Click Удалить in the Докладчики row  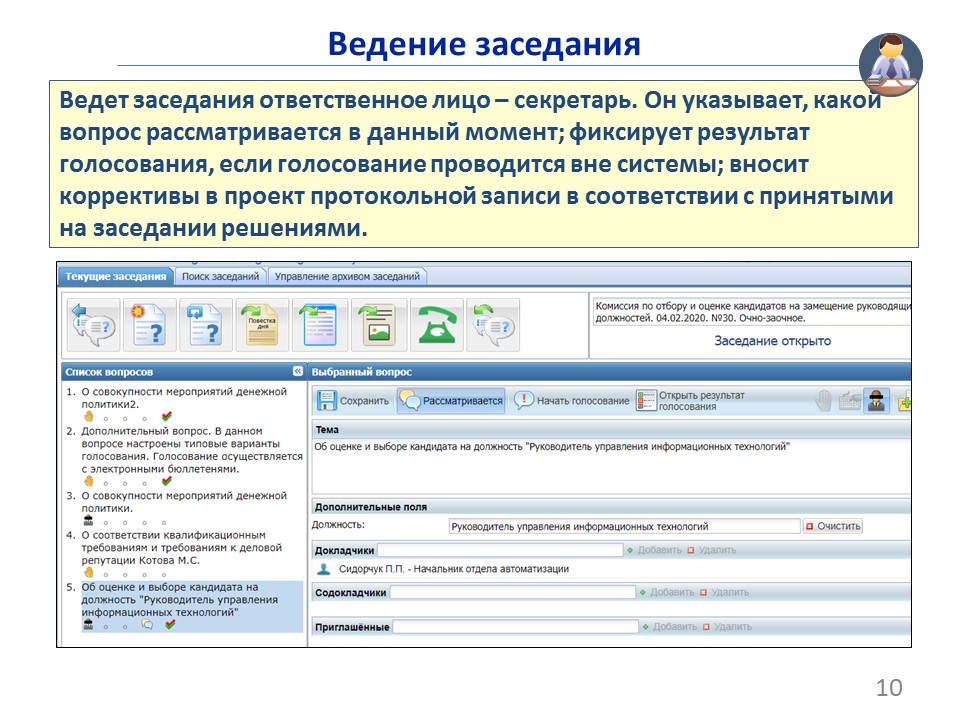(711, 550)
